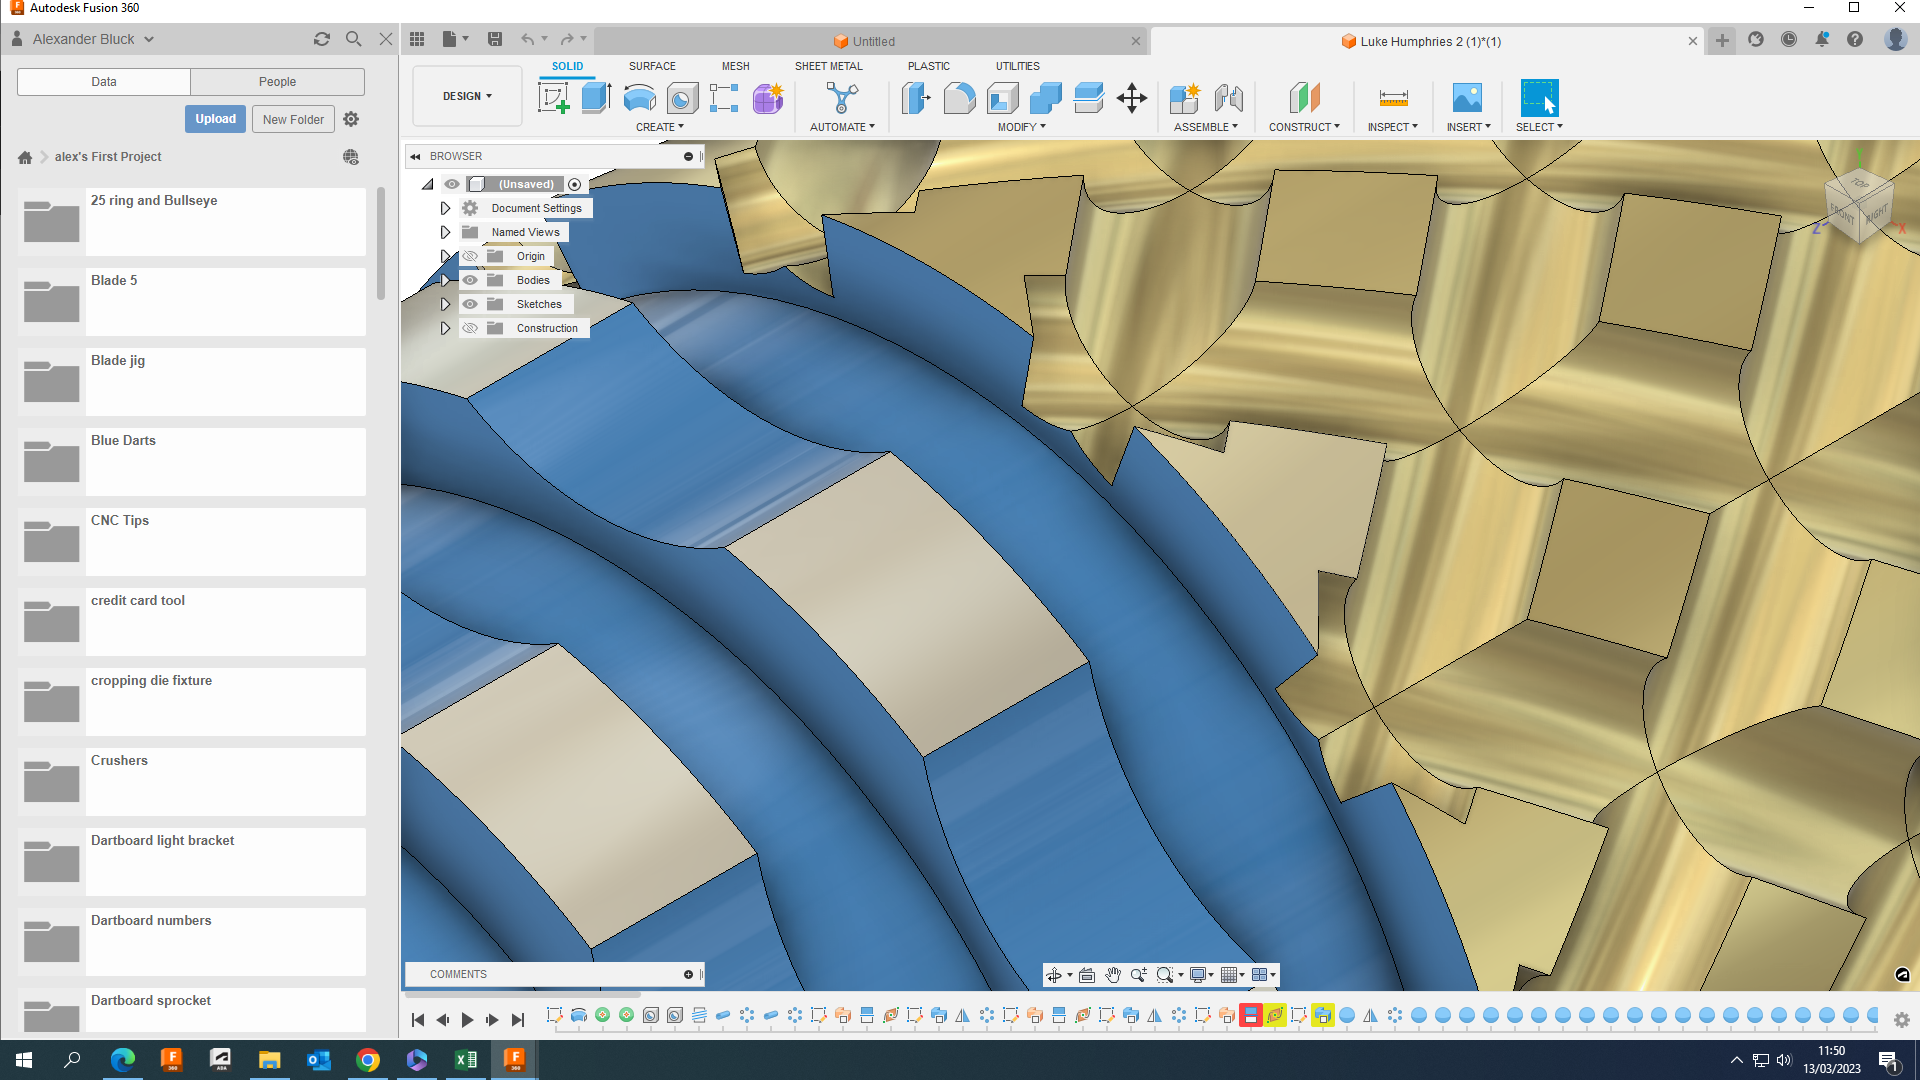
Task: Expand the Named Views tree node
Action: click(446, 232)
